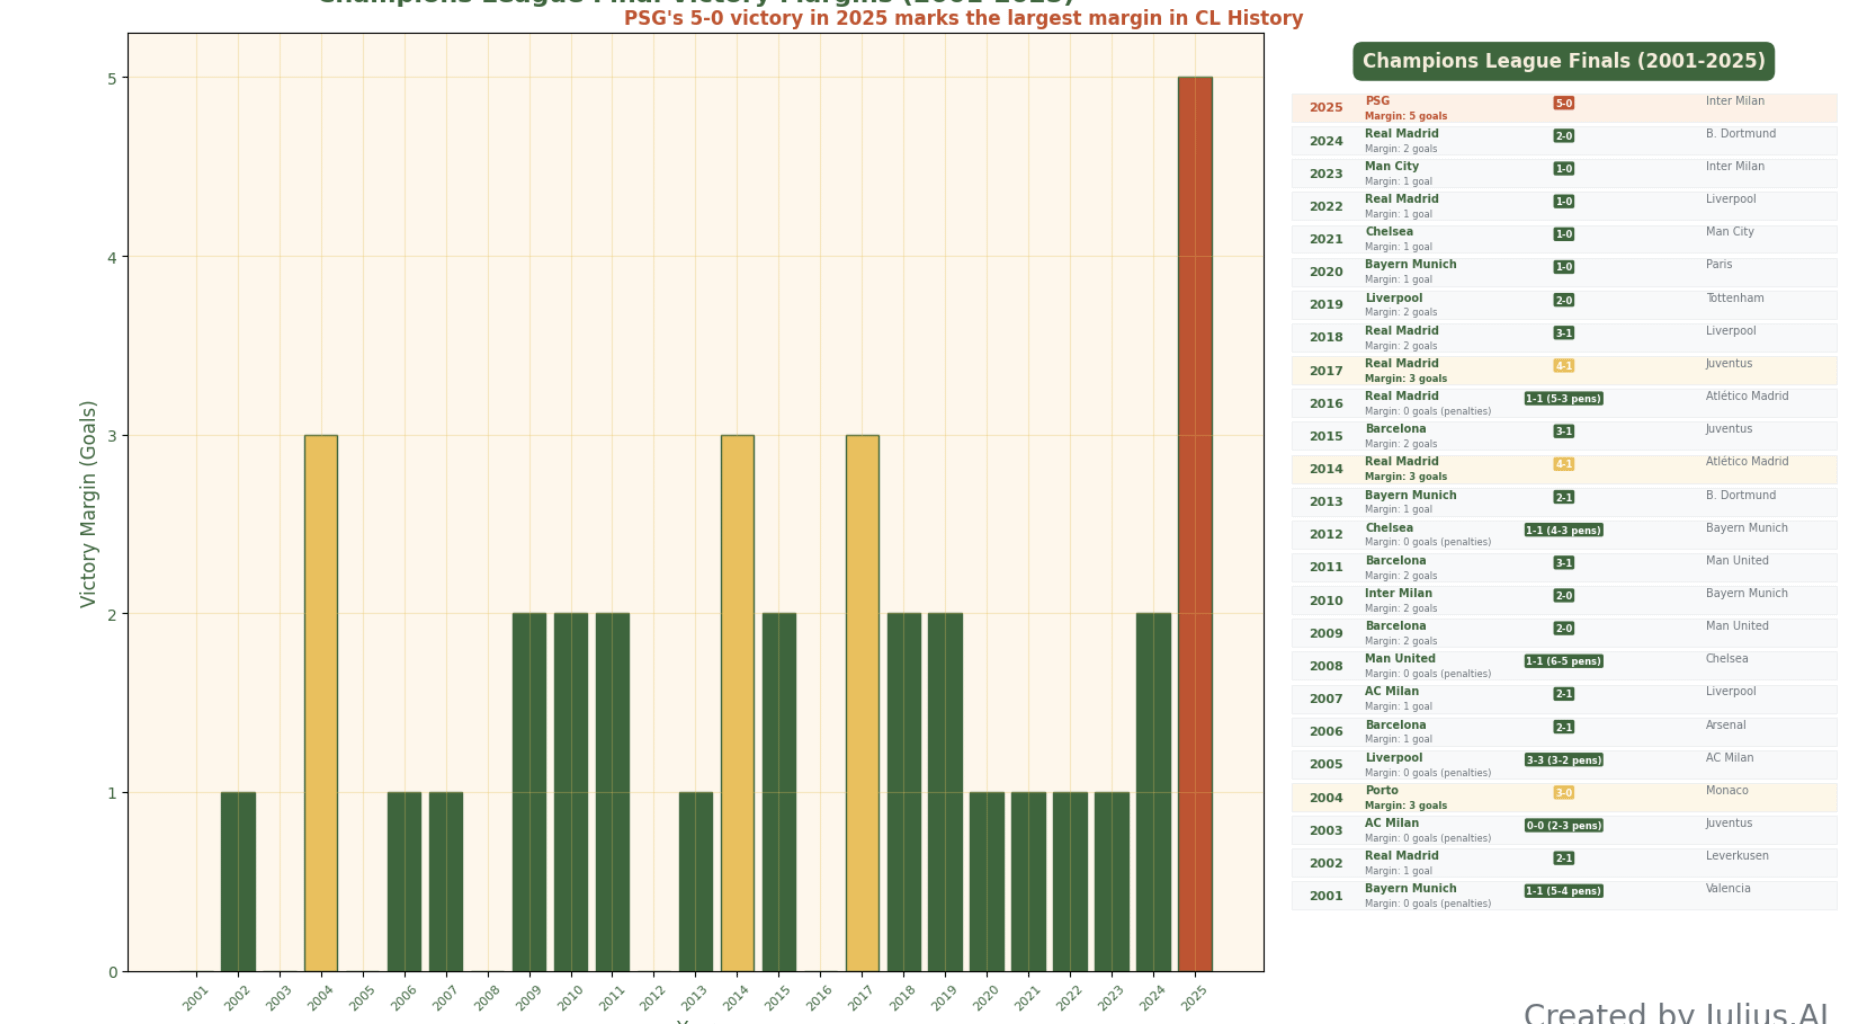Click the red 5-0 score badge
Viewport: 1856px width, 1024px height.
coord(1563,103)
